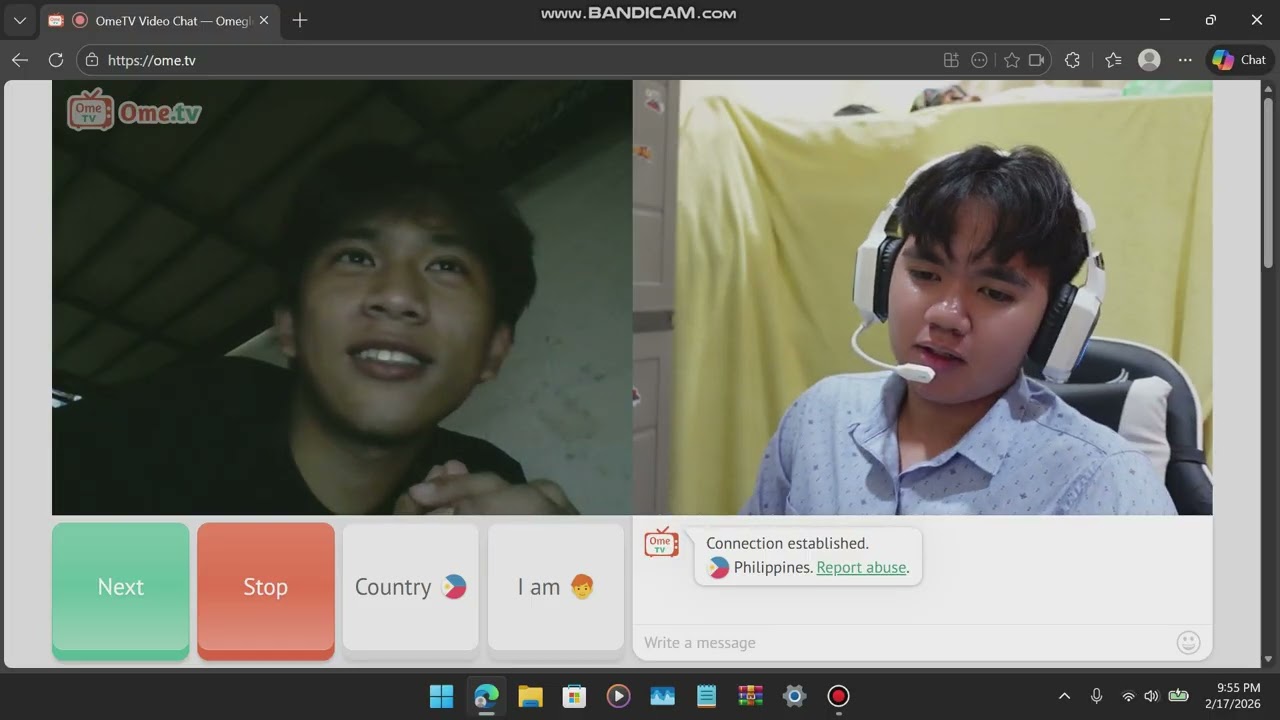Add this page to favorites

pos(1012,60)
